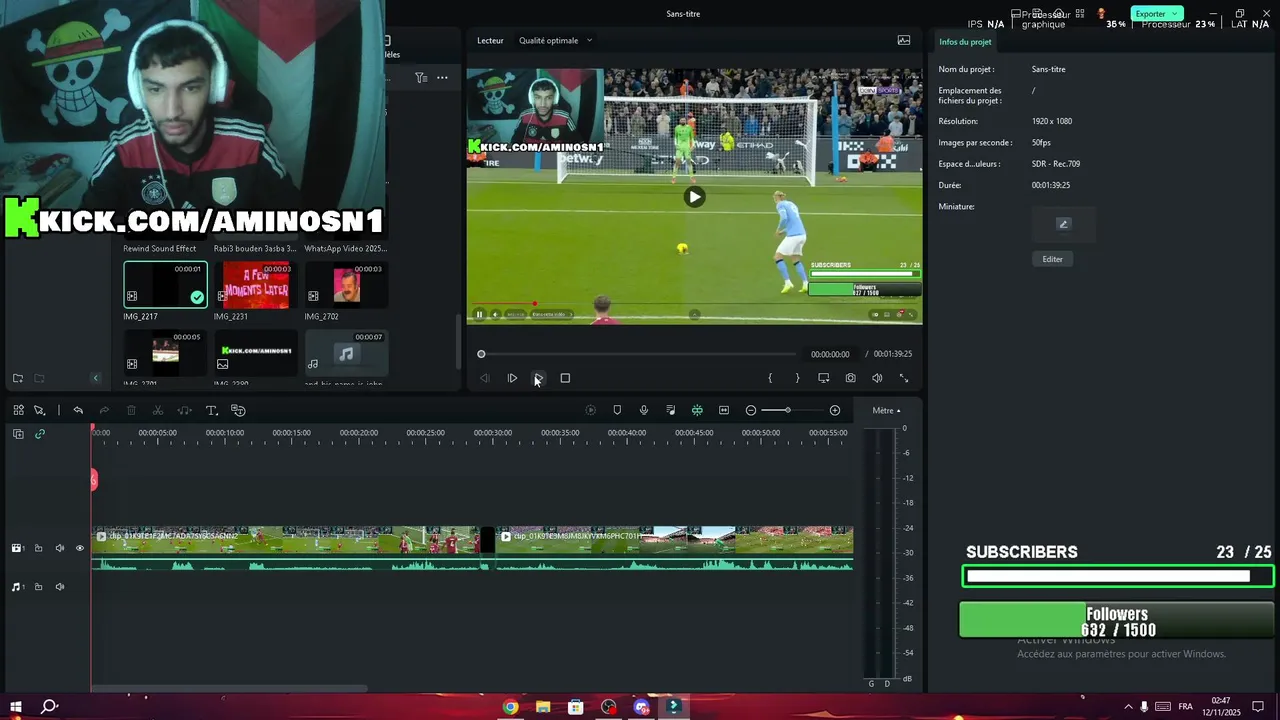Screen dimensions: 1280x720
Task: Mute video track 1 speaker icon
Action: 59,548
